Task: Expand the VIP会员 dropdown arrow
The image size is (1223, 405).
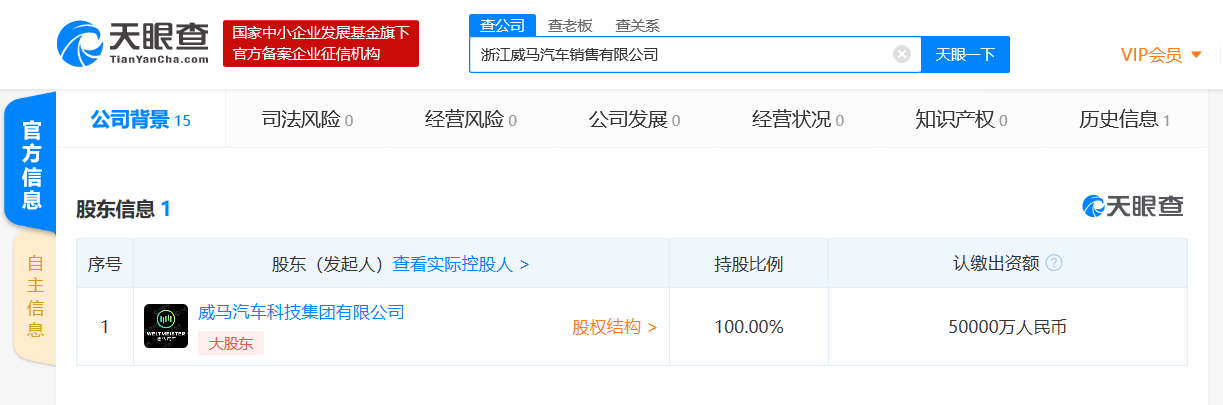Action: tap(1196, 55)
